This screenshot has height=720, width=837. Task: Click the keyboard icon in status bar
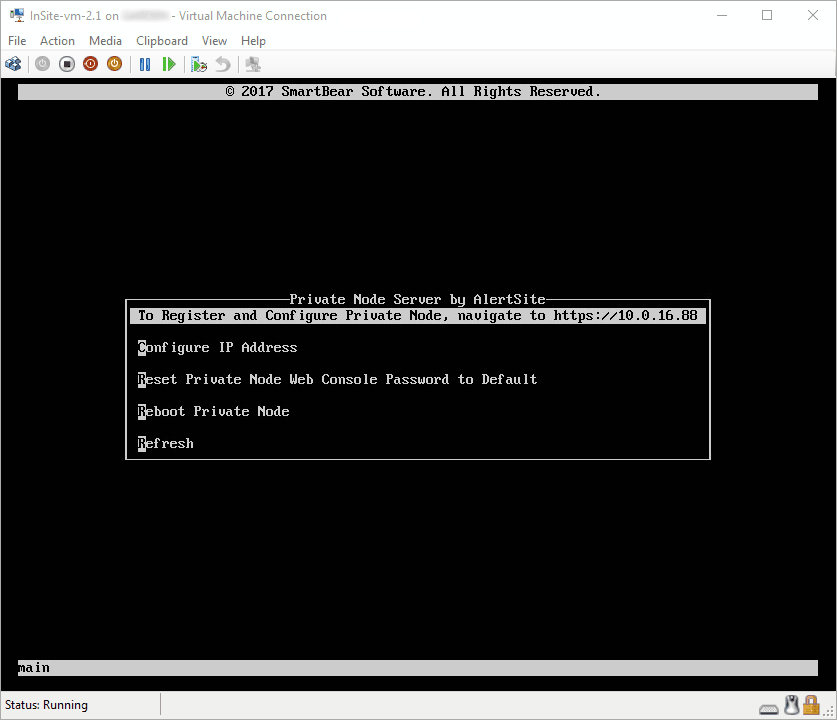pyautogui.click(x=769, y=709)
